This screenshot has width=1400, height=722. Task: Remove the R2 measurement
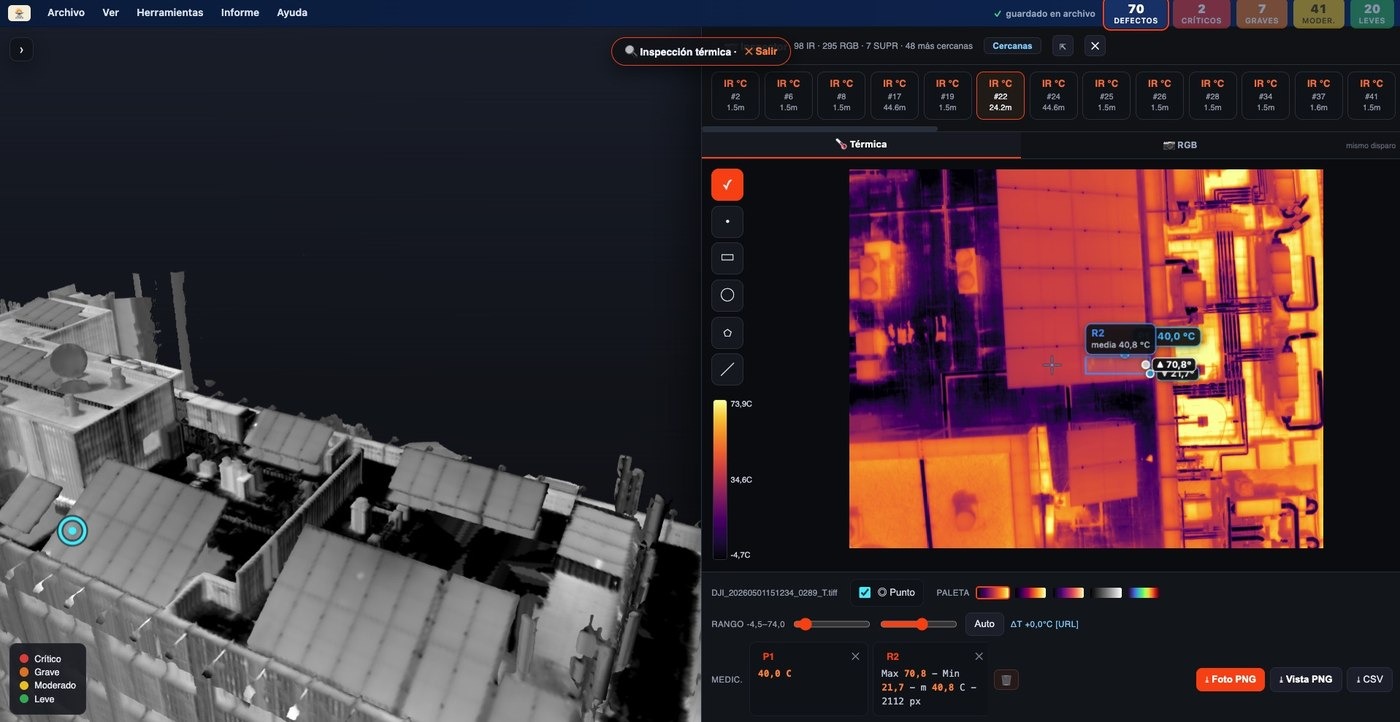tap(979, 656)
